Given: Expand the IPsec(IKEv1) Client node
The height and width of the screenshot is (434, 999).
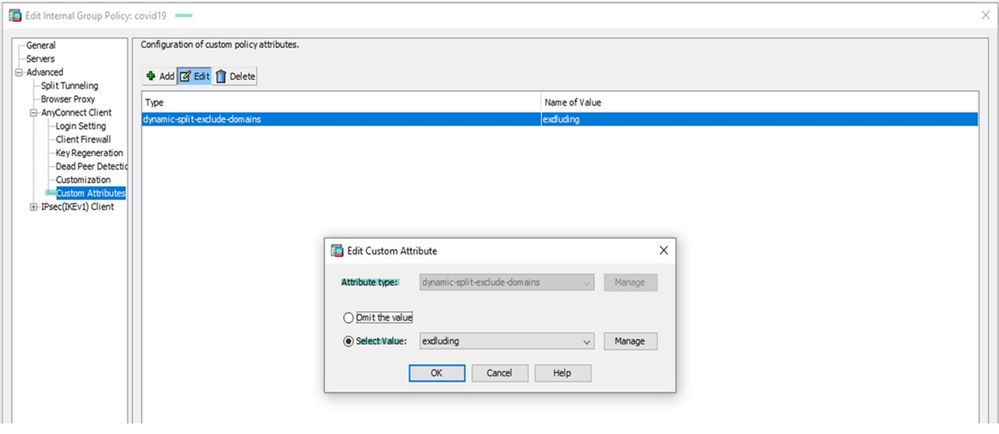Looking at the screenshot, I should pyautogui.click(x=34, y=206).
